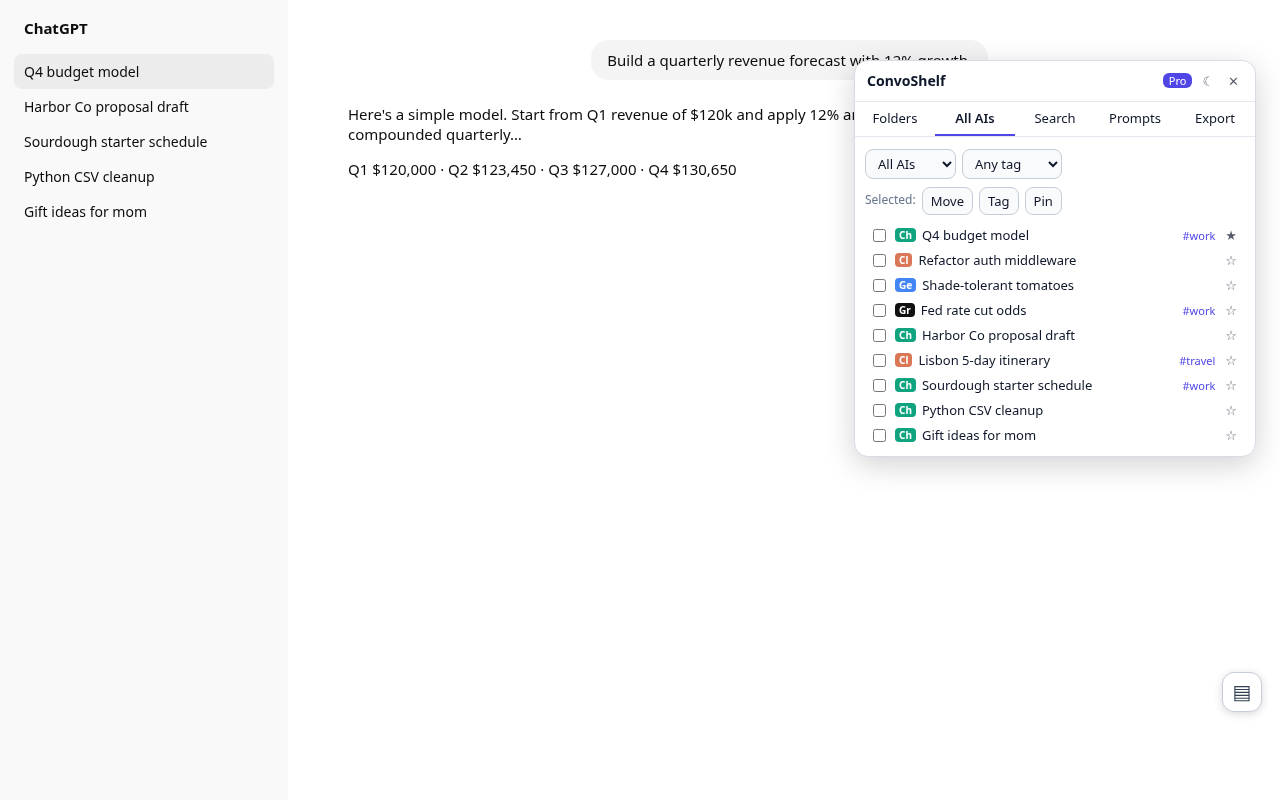
Task: Click #work tag on Q4 budget model
Action: 1199,236
